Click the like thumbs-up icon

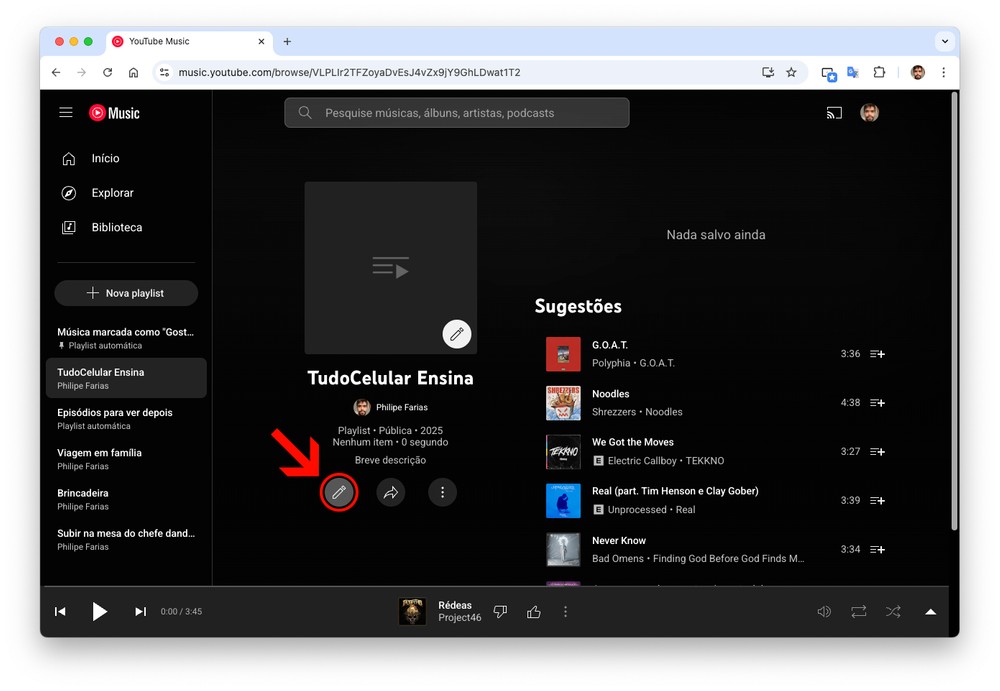pos(534,611)
